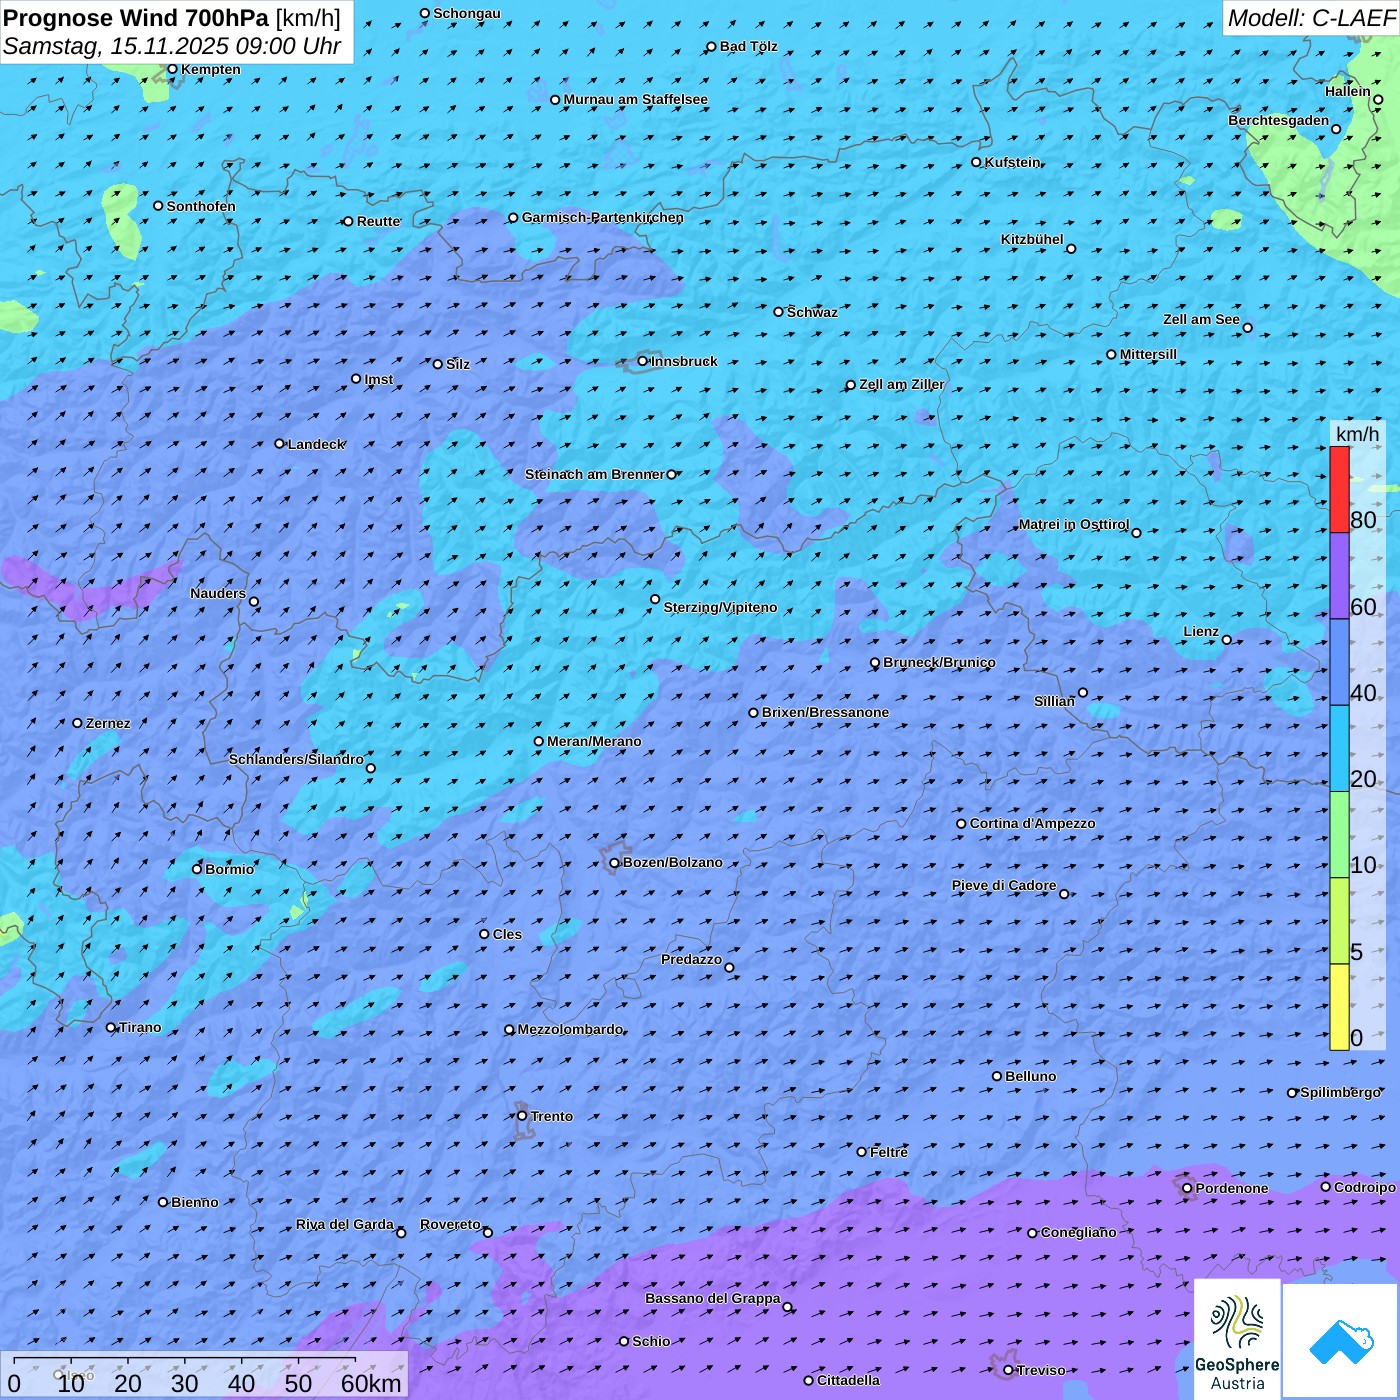
Task: Click the title 'Prognose Wind 700hPa'
Action: click(x=136, y=18)
